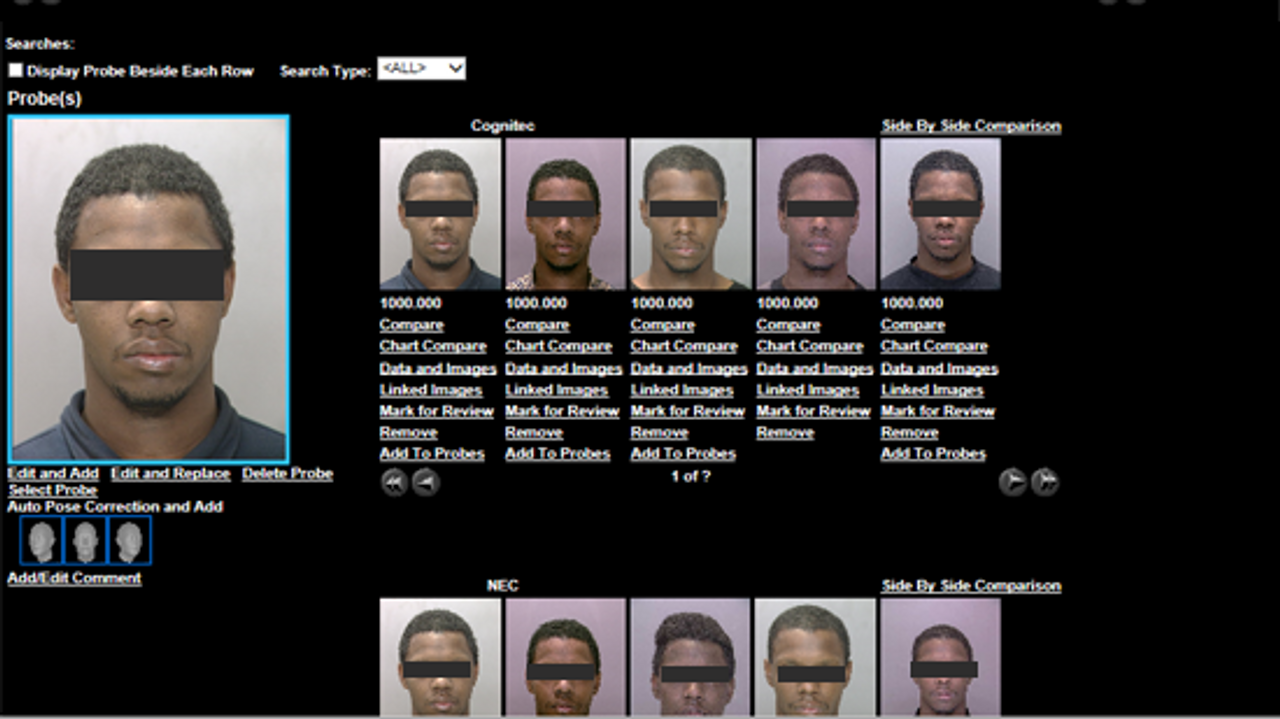Open the Add/Edit Comment link

[x=74, y=578]
